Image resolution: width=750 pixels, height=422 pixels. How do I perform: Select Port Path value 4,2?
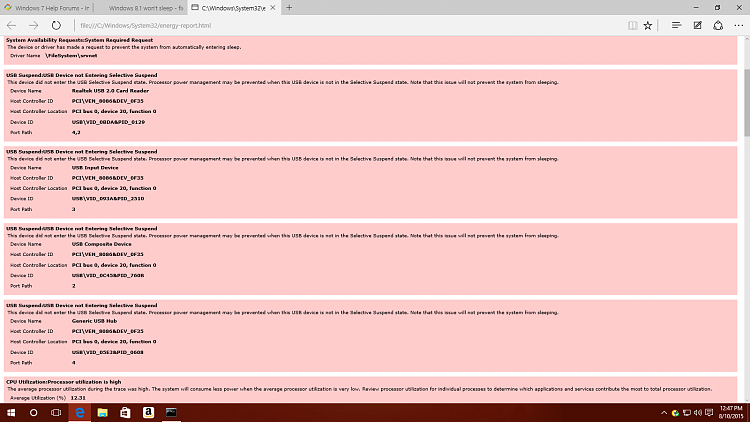(x=76, y=133)
